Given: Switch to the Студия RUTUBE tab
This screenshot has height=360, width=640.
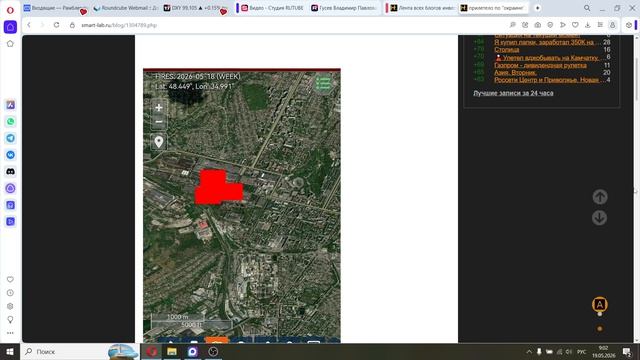Looking at the screenshot, I should [271, 8].
